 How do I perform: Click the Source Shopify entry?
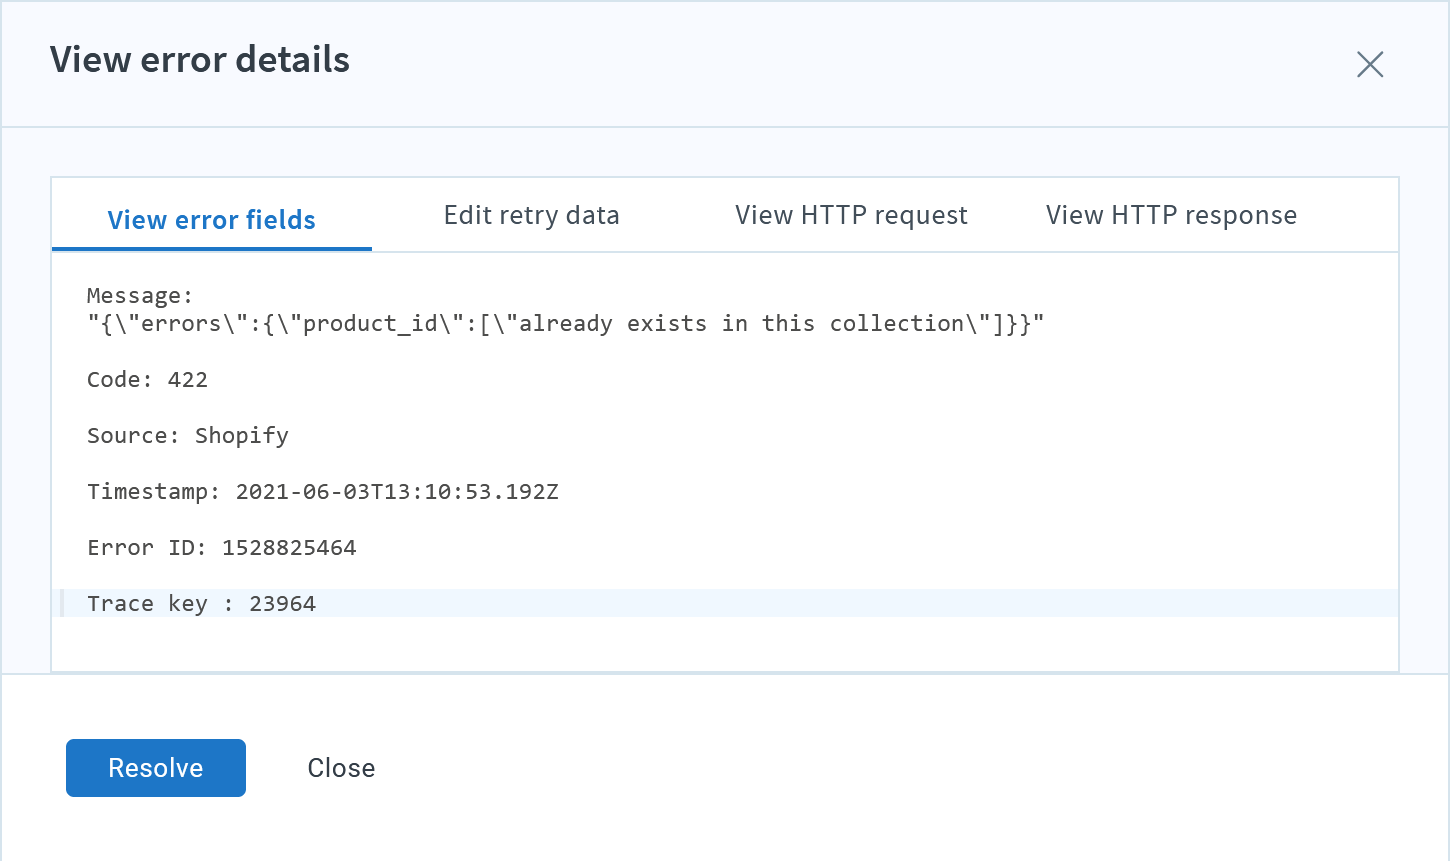(x=187, y=435)
